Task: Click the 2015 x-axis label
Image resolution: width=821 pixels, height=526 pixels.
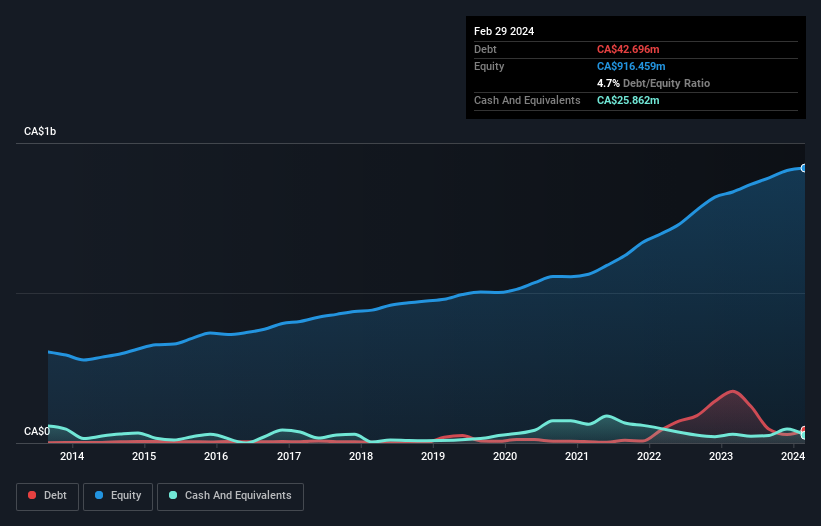Action: pos(144,456)
